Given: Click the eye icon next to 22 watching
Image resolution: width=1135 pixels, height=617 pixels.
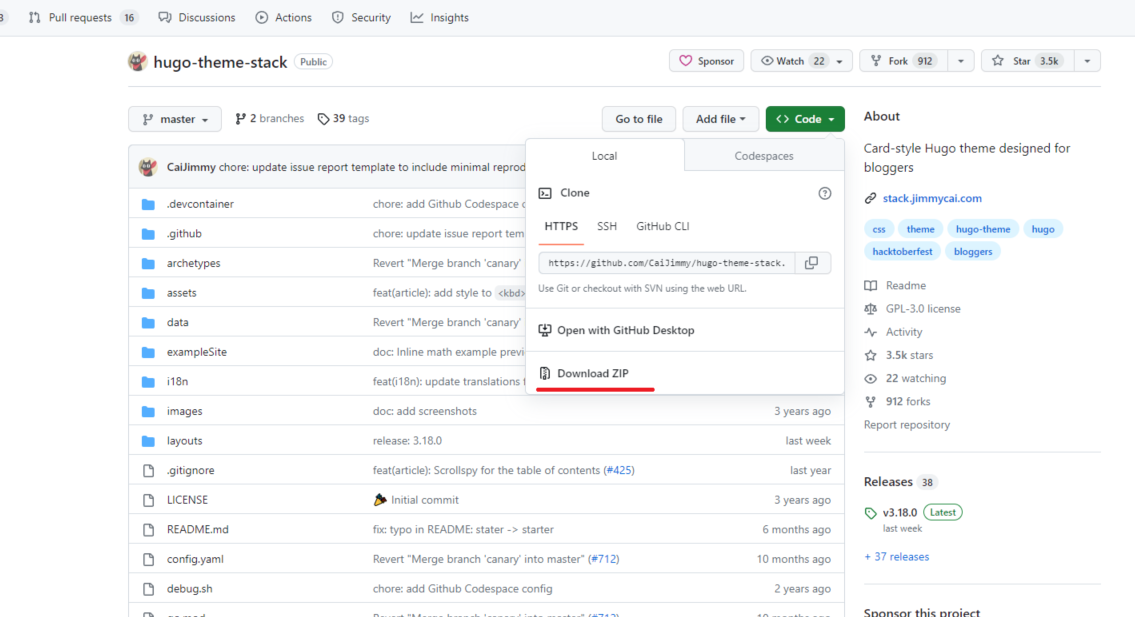Looking at the screenshot, I should click(871, 379).
